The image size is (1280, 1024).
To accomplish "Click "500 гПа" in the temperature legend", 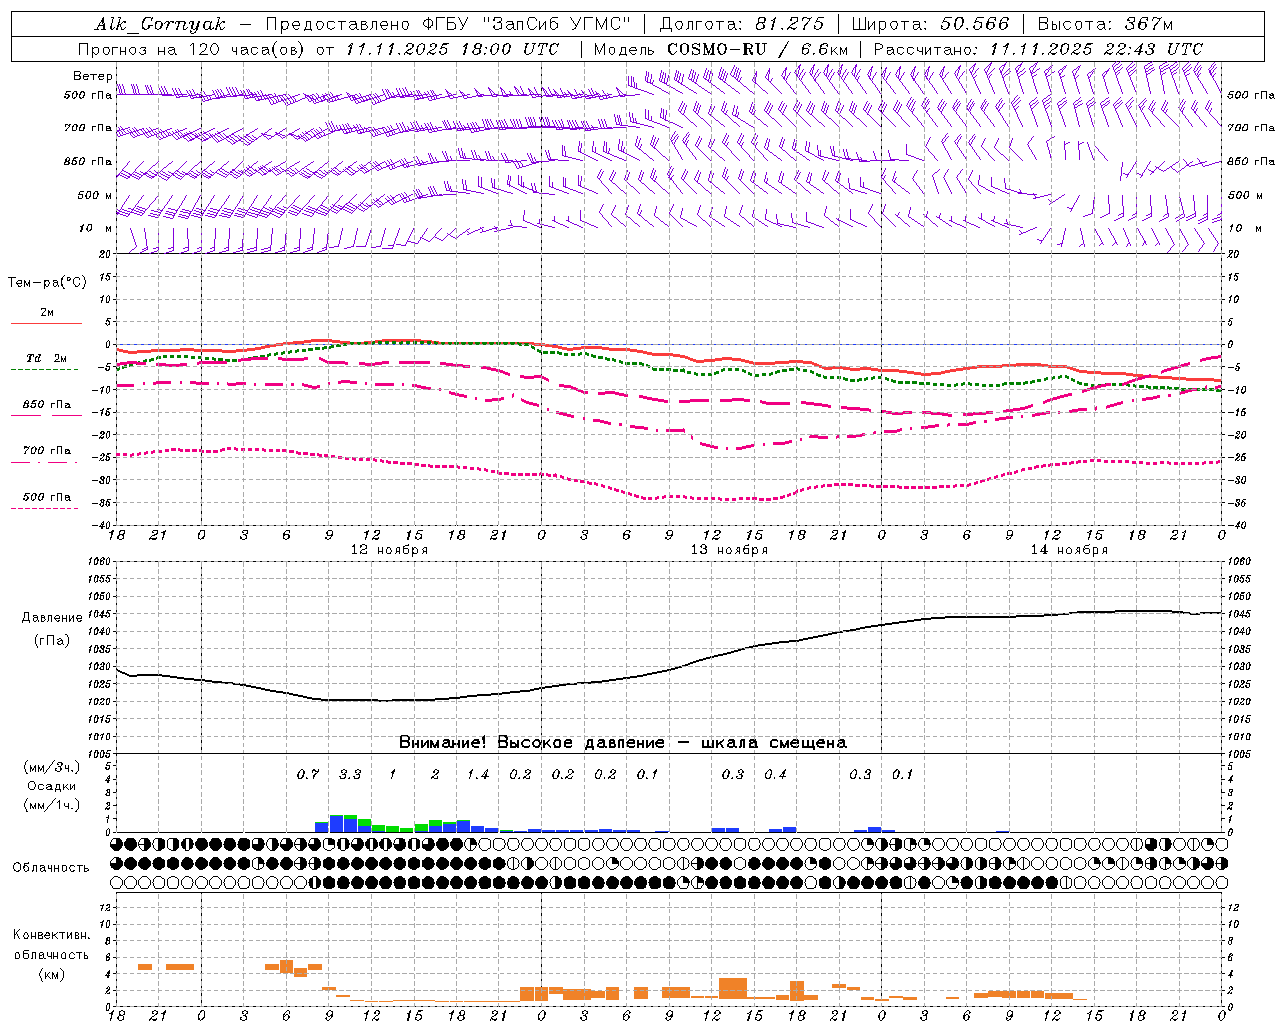I will pyautogui.click(x=47, y=497).
